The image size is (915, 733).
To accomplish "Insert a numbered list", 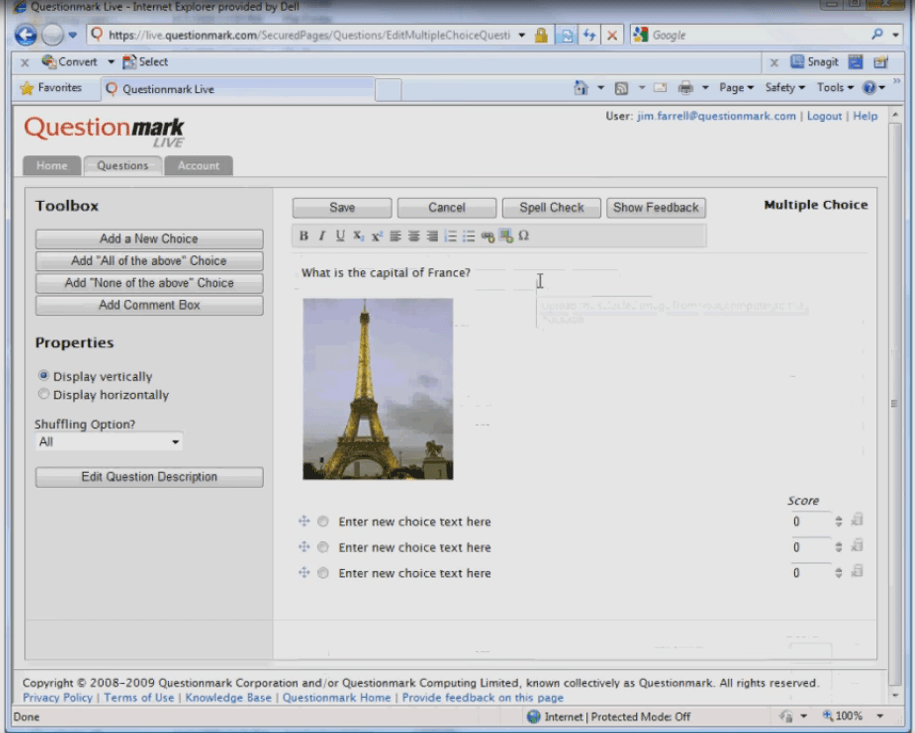I will 450,236.
